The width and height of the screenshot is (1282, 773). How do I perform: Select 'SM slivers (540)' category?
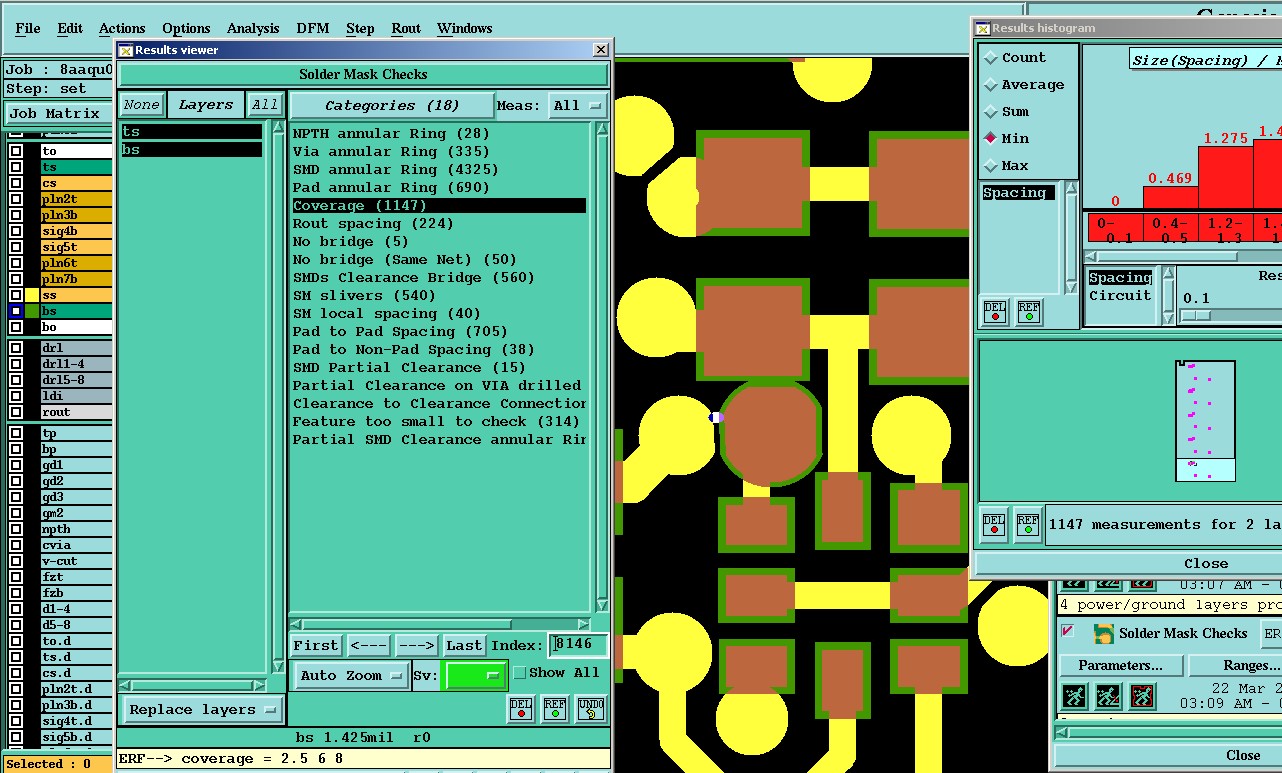point(364,295)
